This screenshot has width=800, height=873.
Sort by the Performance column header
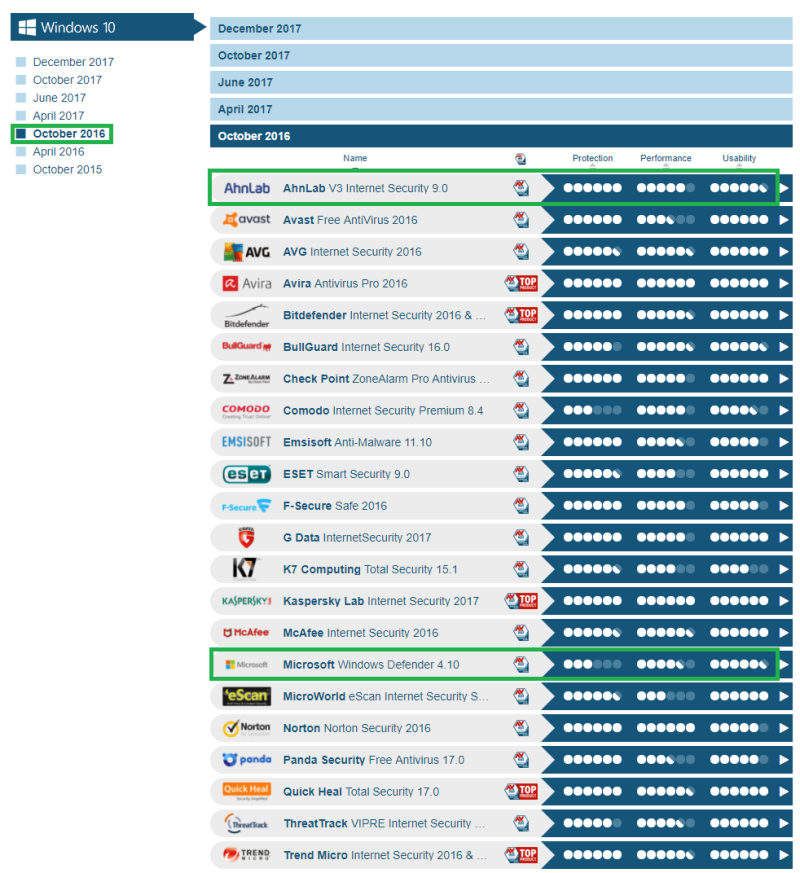(666, 158)
